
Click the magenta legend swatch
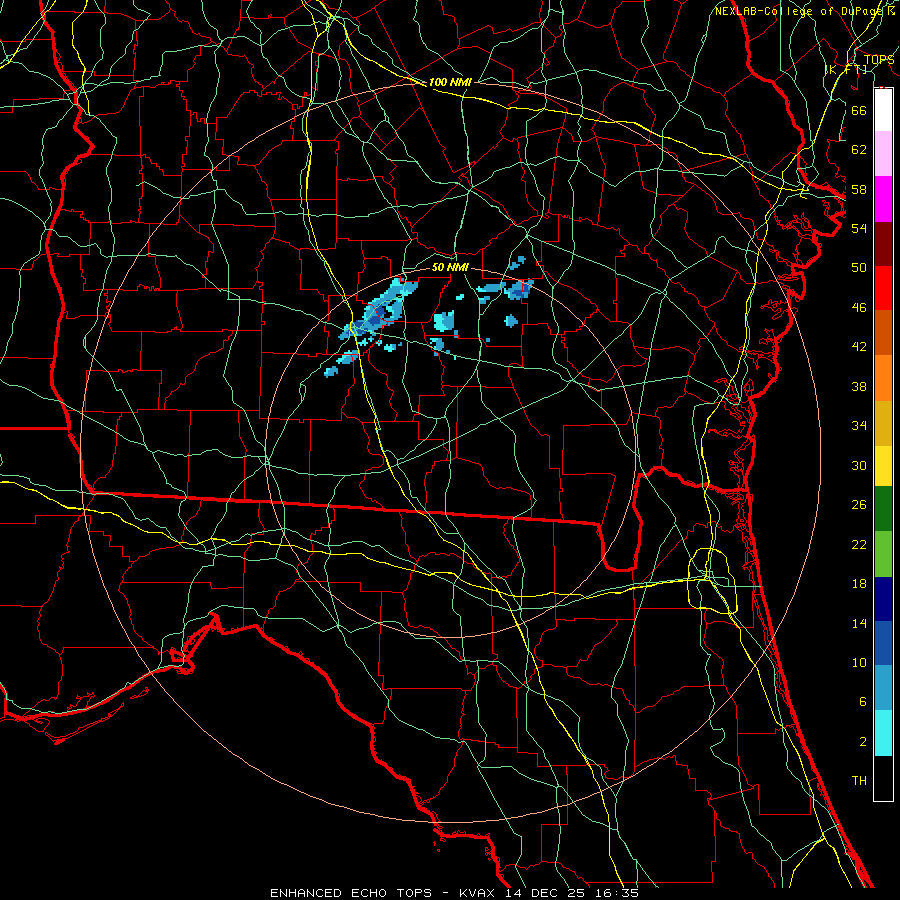[883, 199]
